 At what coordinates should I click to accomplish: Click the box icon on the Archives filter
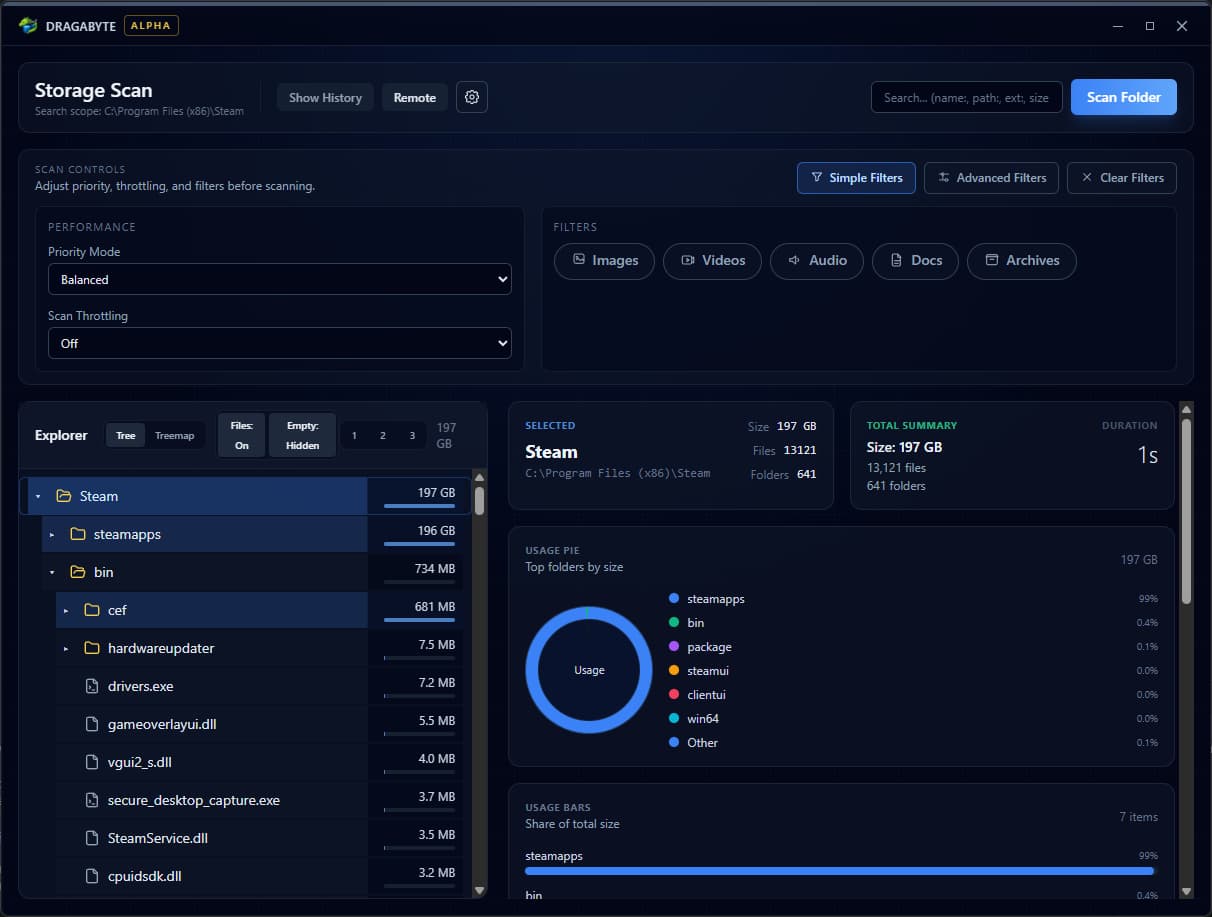992,260
